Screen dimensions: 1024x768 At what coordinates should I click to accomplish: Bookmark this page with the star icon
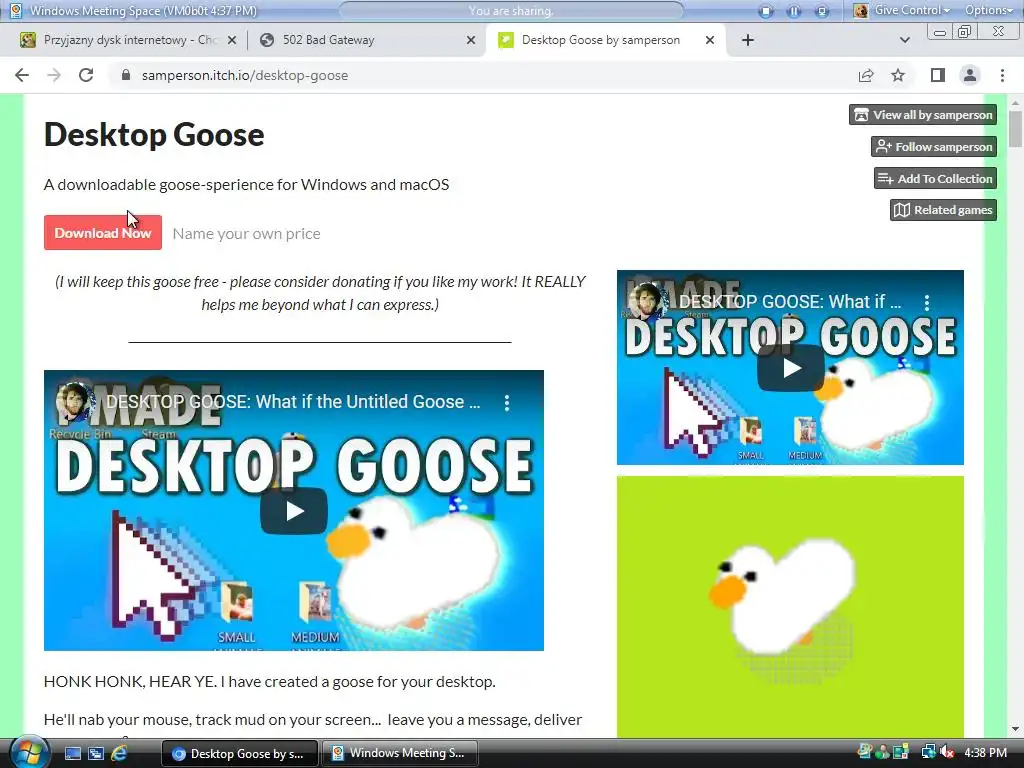tap(898, 75)
